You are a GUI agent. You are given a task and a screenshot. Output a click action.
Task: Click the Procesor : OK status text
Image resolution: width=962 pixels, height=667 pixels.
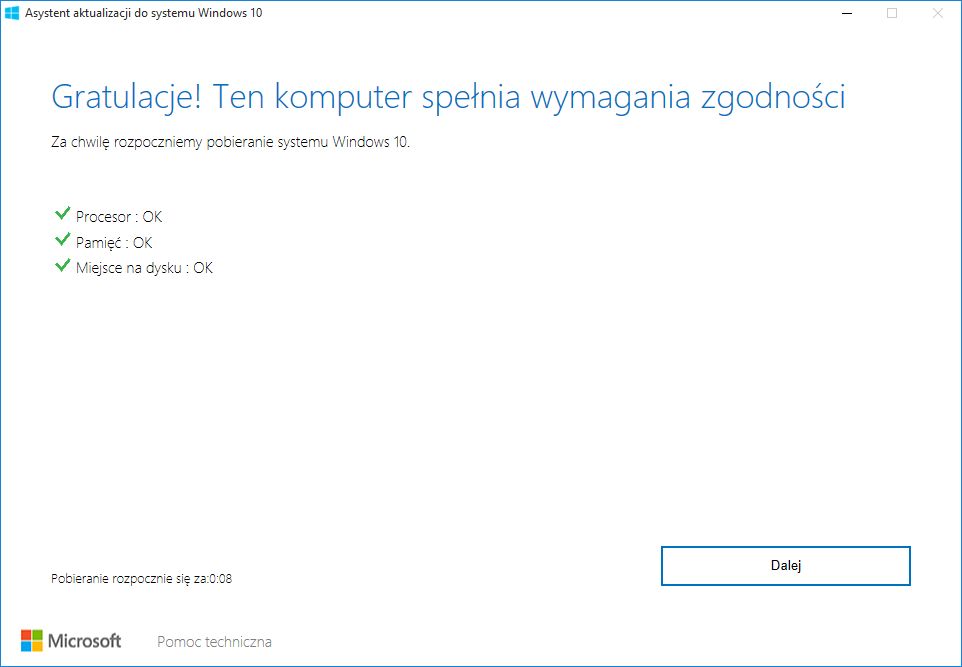pos(119,217)
